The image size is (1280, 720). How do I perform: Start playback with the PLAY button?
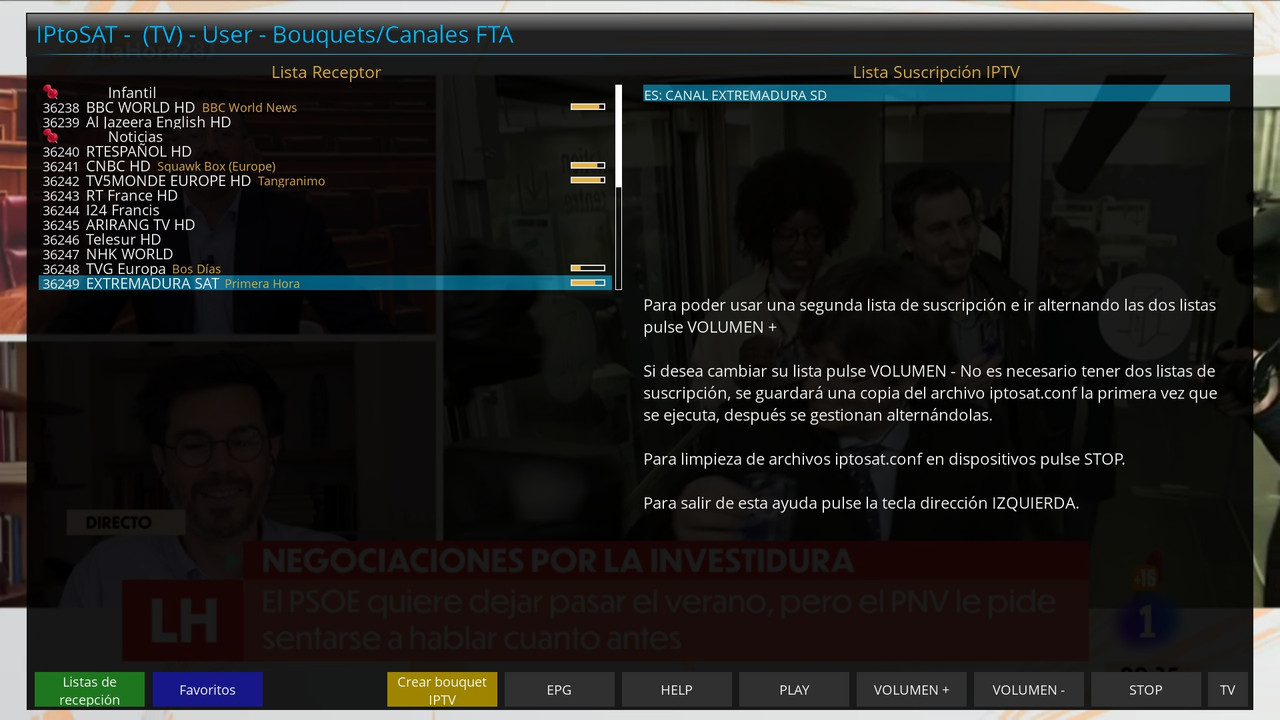pos(794,690)
